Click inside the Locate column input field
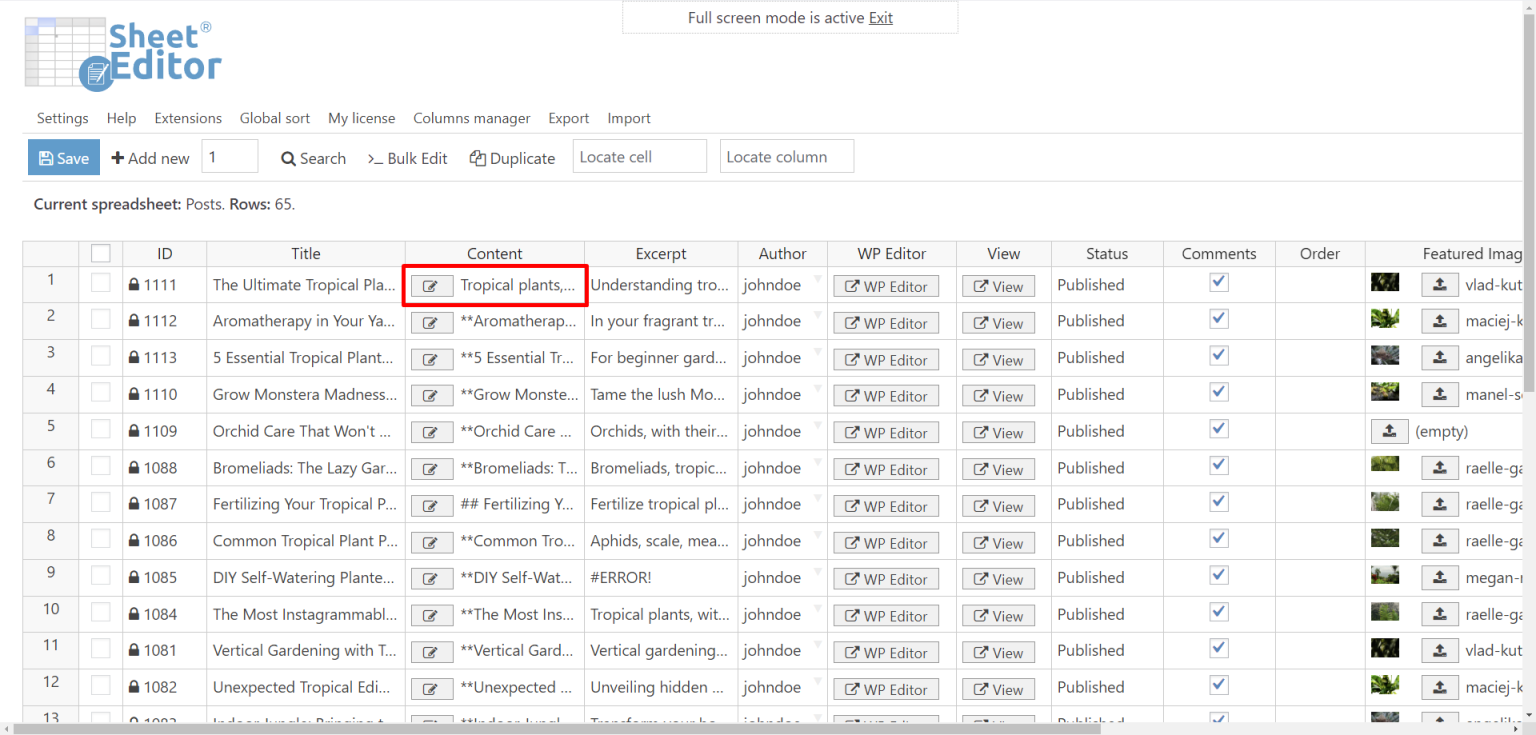Viewport: 1536px width, 735px height. click(x=786, y=156)
